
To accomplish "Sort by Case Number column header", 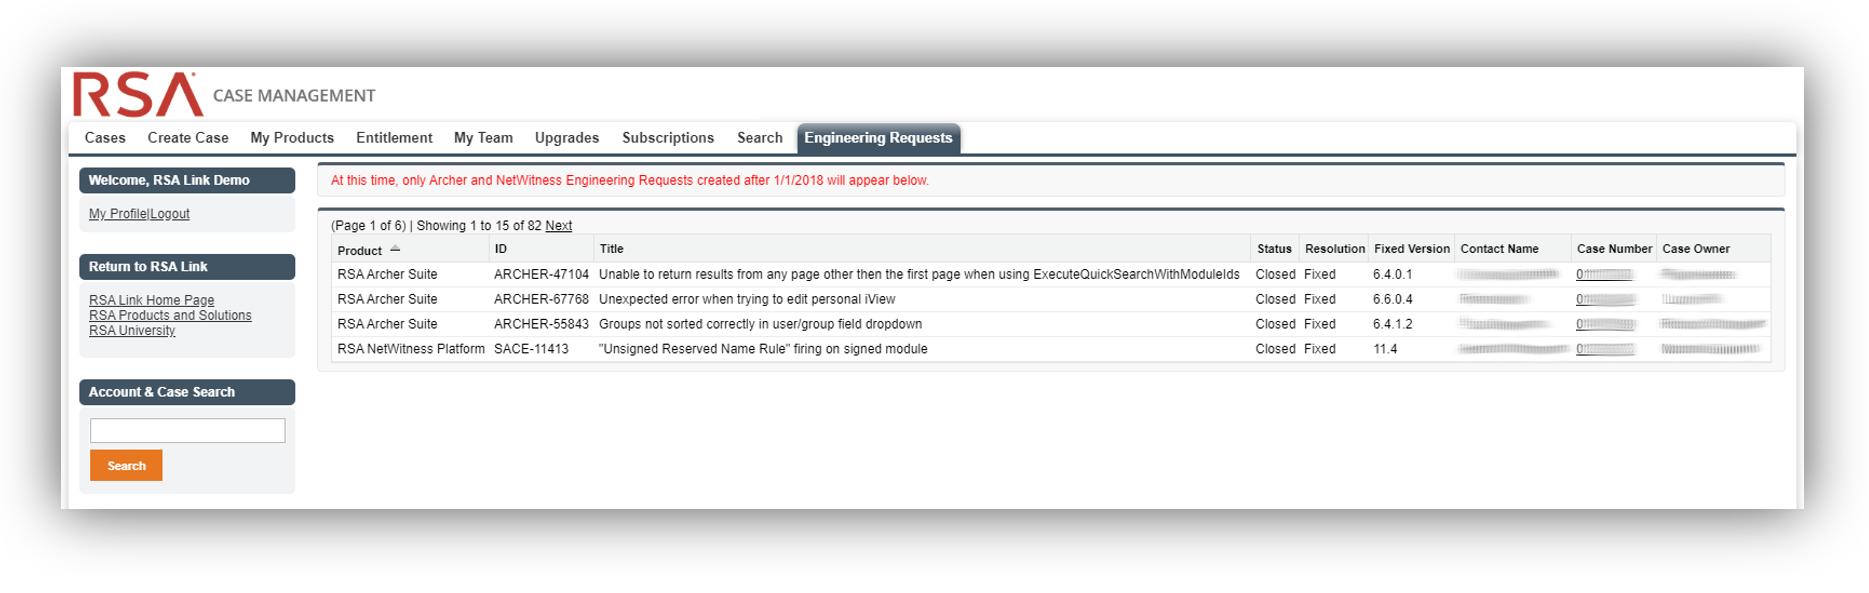I will point(1614,249).
